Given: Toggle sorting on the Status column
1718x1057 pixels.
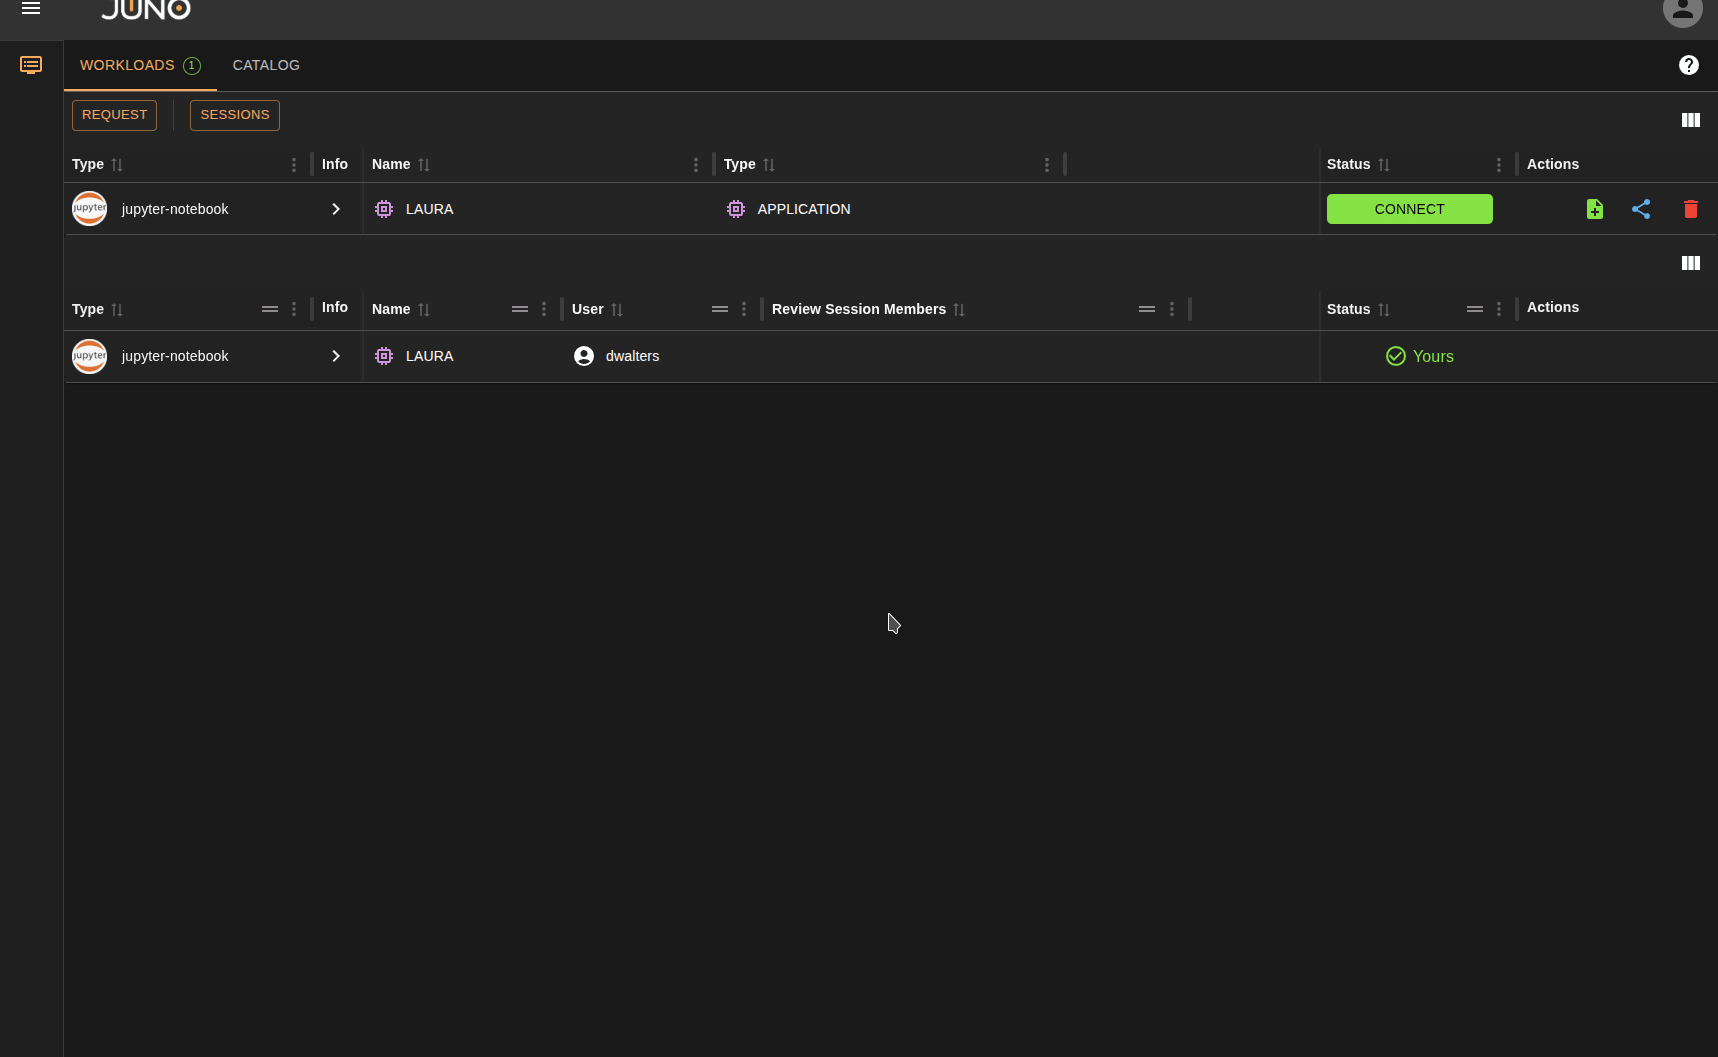Looking at the screenshot, I should [x=1383, y=164].
